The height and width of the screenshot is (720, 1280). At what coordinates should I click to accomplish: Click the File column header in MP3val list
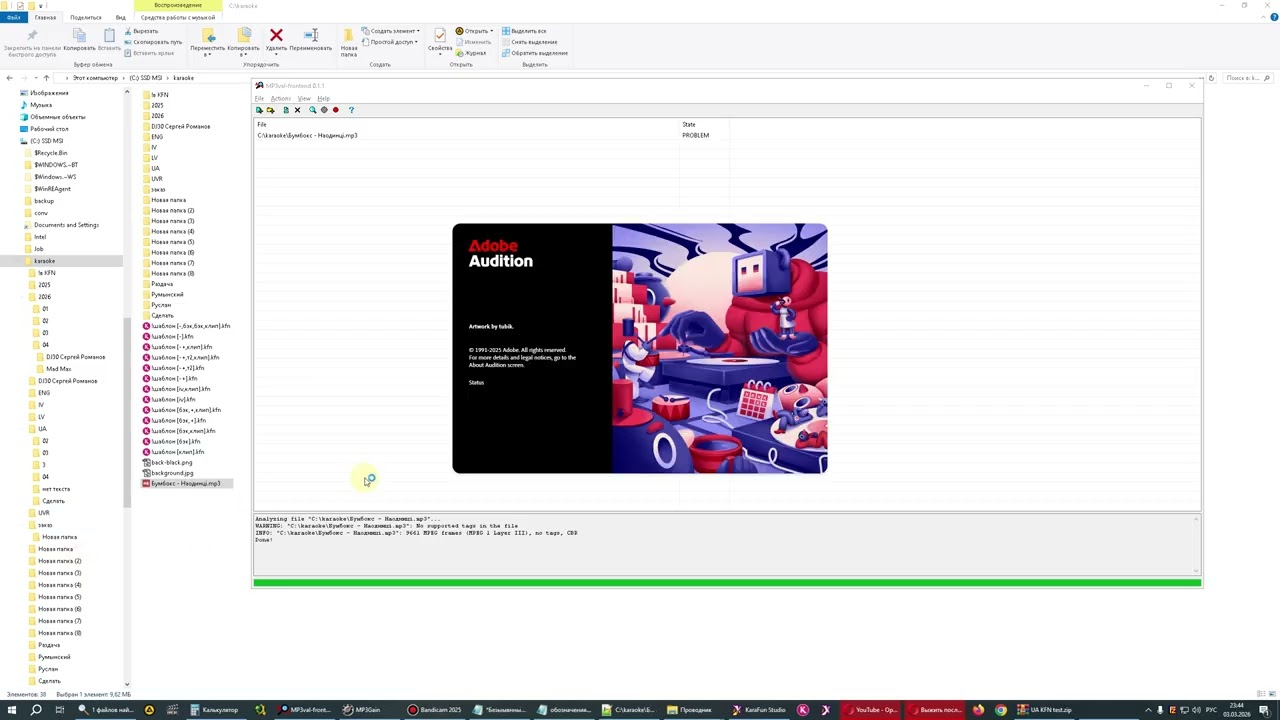click(x=467, y=124)
